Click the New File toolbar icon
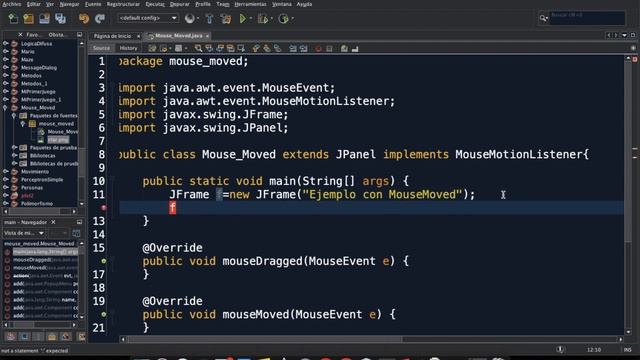640x360 pixels. (x=13, y=18)
